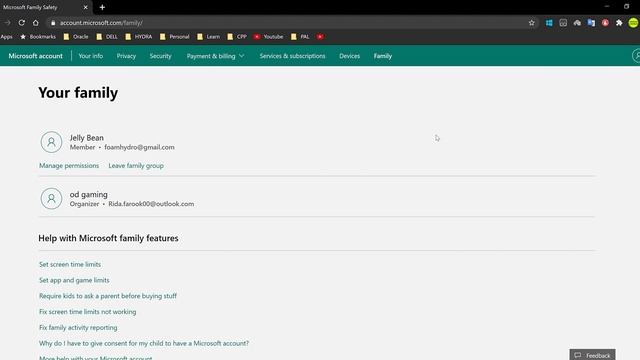Open the PAL bookmark folder

300,37
